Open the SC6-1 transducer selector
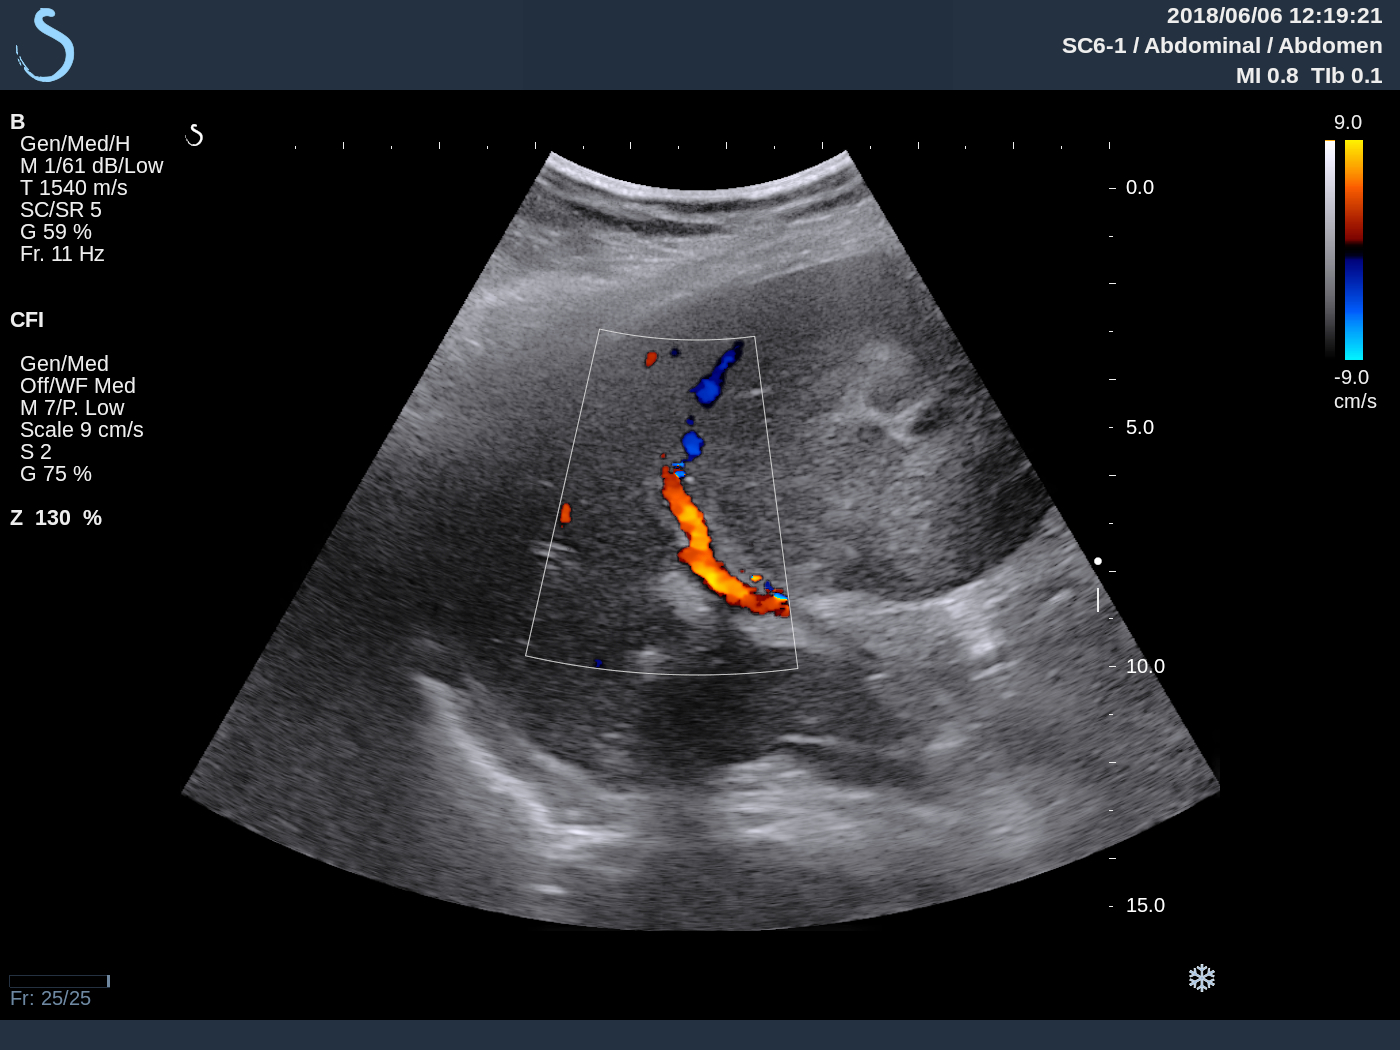This screenshot has width=1400, height=1050. (1093, 46)
